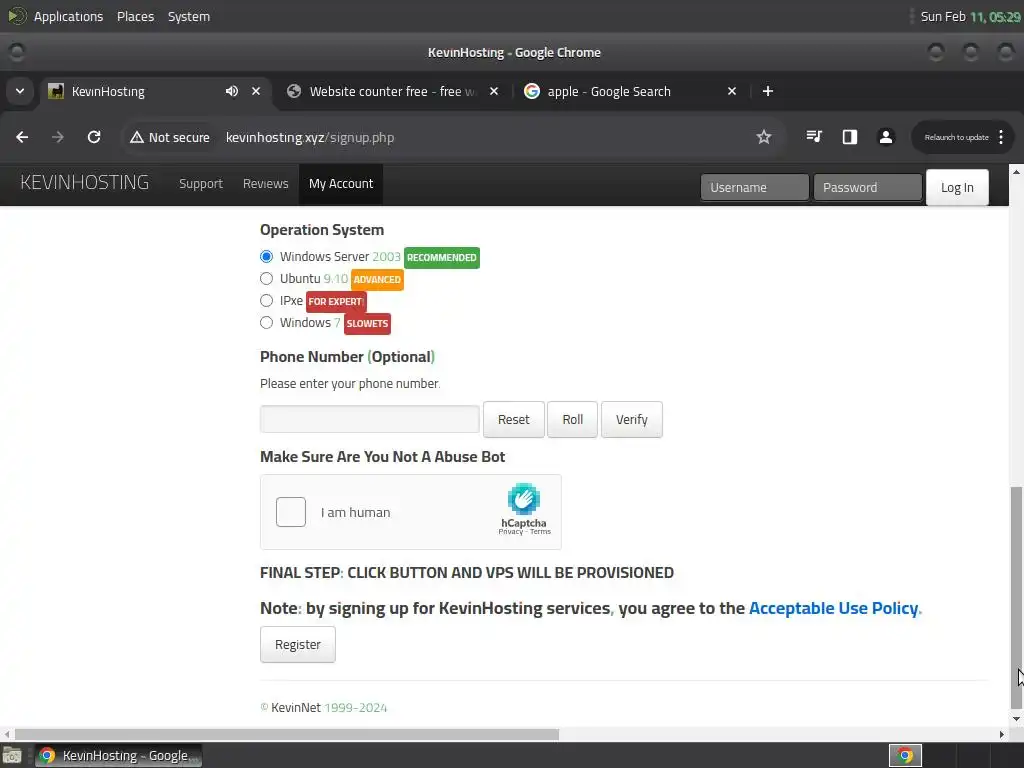Check the I am human captcha box
The image size is (1024, 768).
[291, 512]
